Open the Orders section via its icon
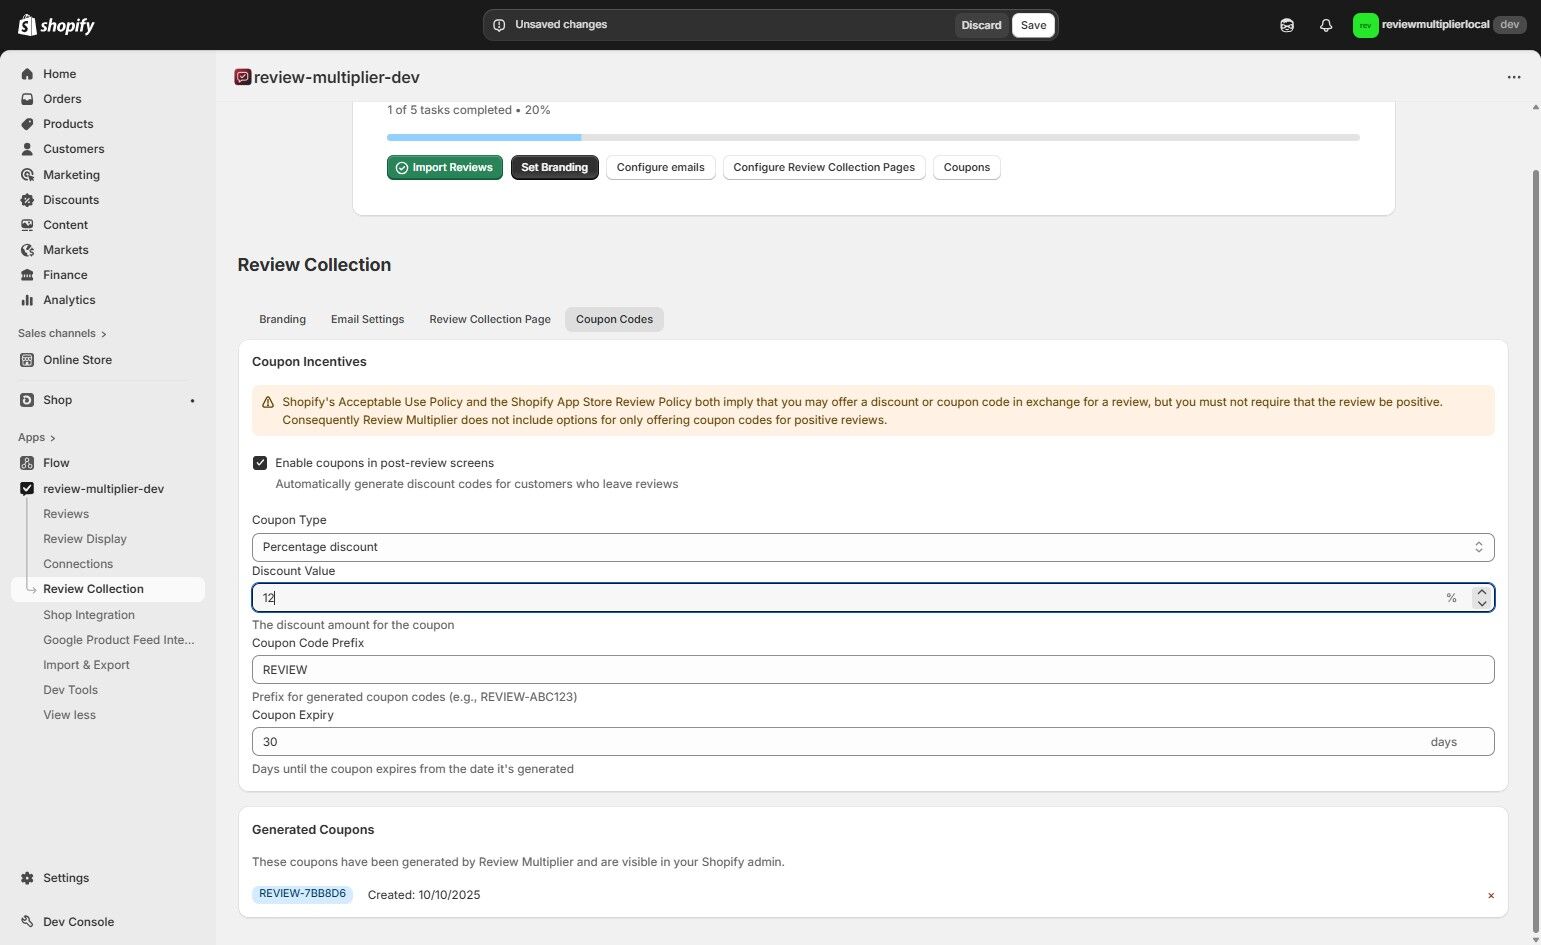 tap(27, 98)
